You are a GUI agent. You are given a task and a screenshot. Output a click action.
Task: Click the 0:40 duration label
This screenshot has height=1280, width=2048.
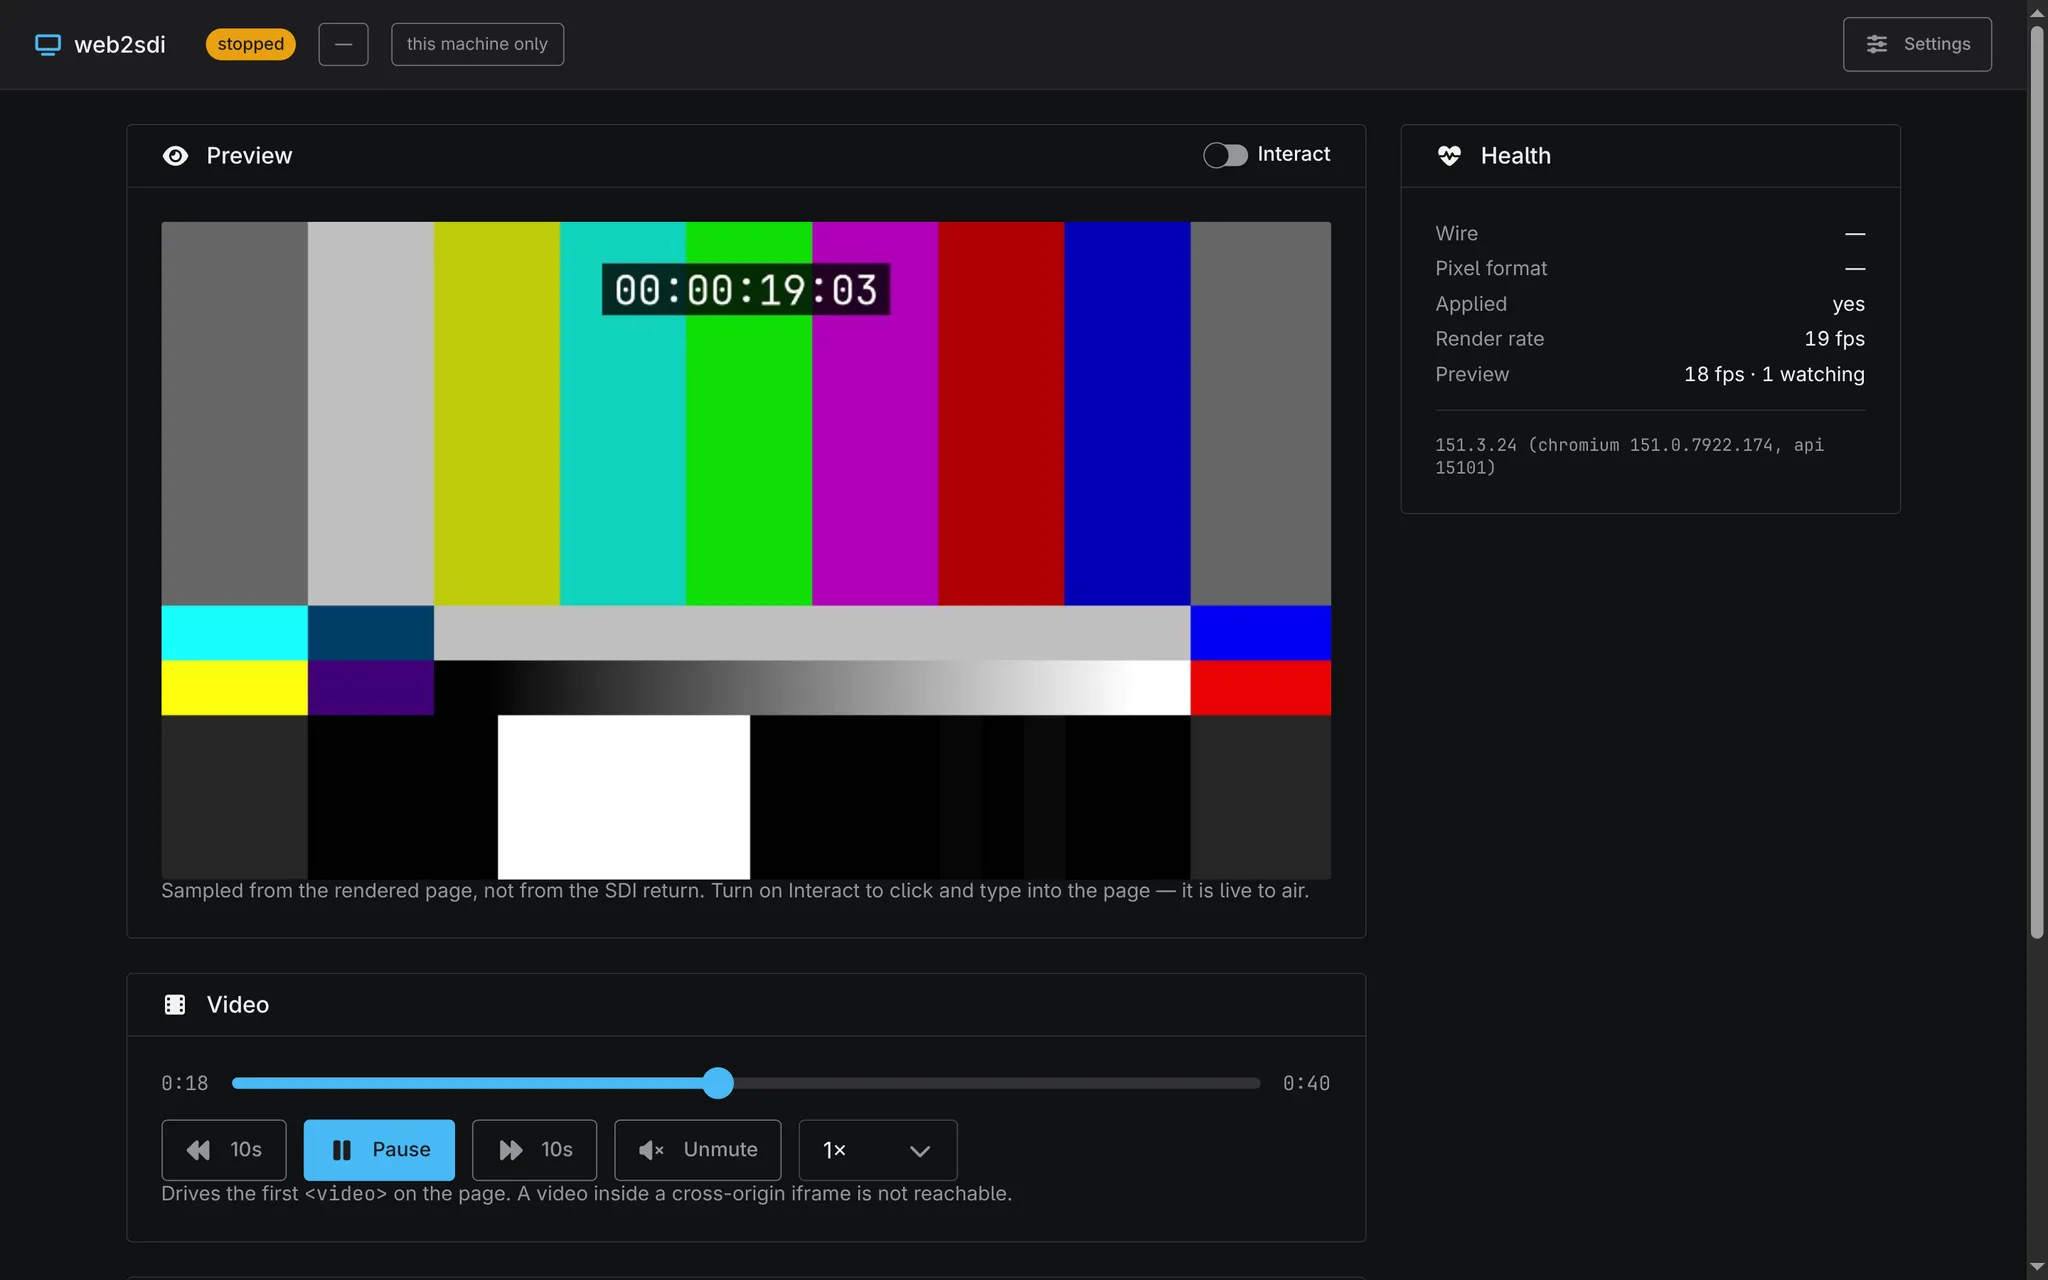[1306, 1083]
